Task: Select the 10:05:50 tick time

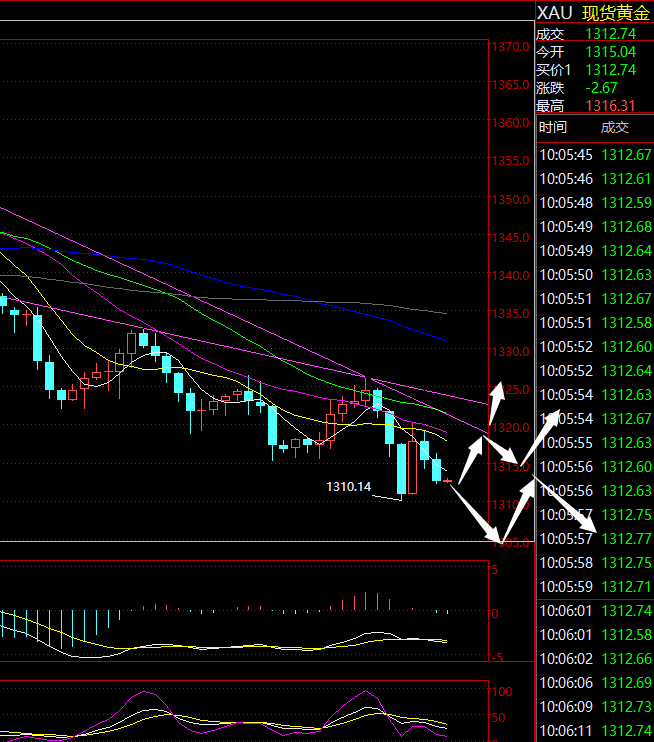Action: 566,275
